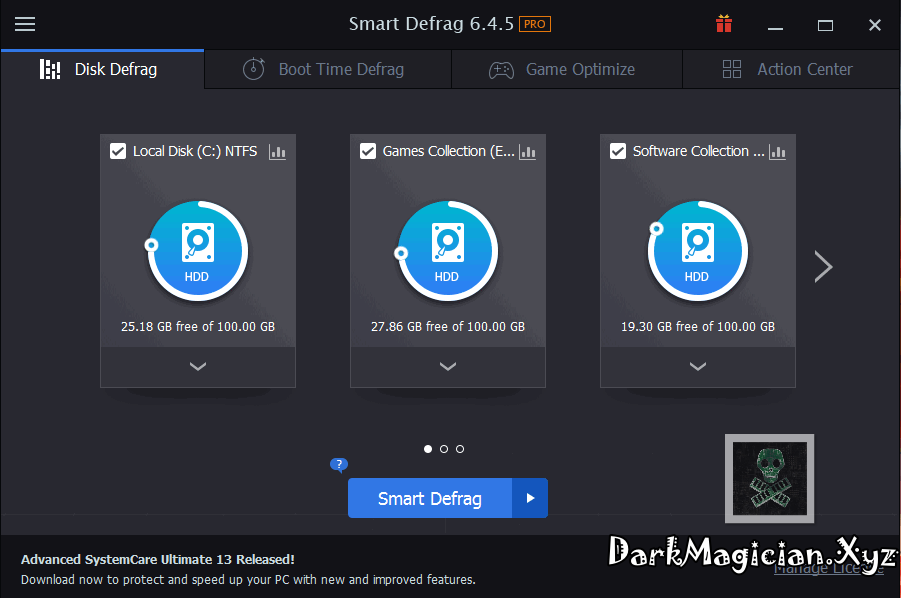The height and width of the screenshot is (598, 901).
Task: Click '27.86 GB free of 100.00 GB' text
Action: [448, 327]
